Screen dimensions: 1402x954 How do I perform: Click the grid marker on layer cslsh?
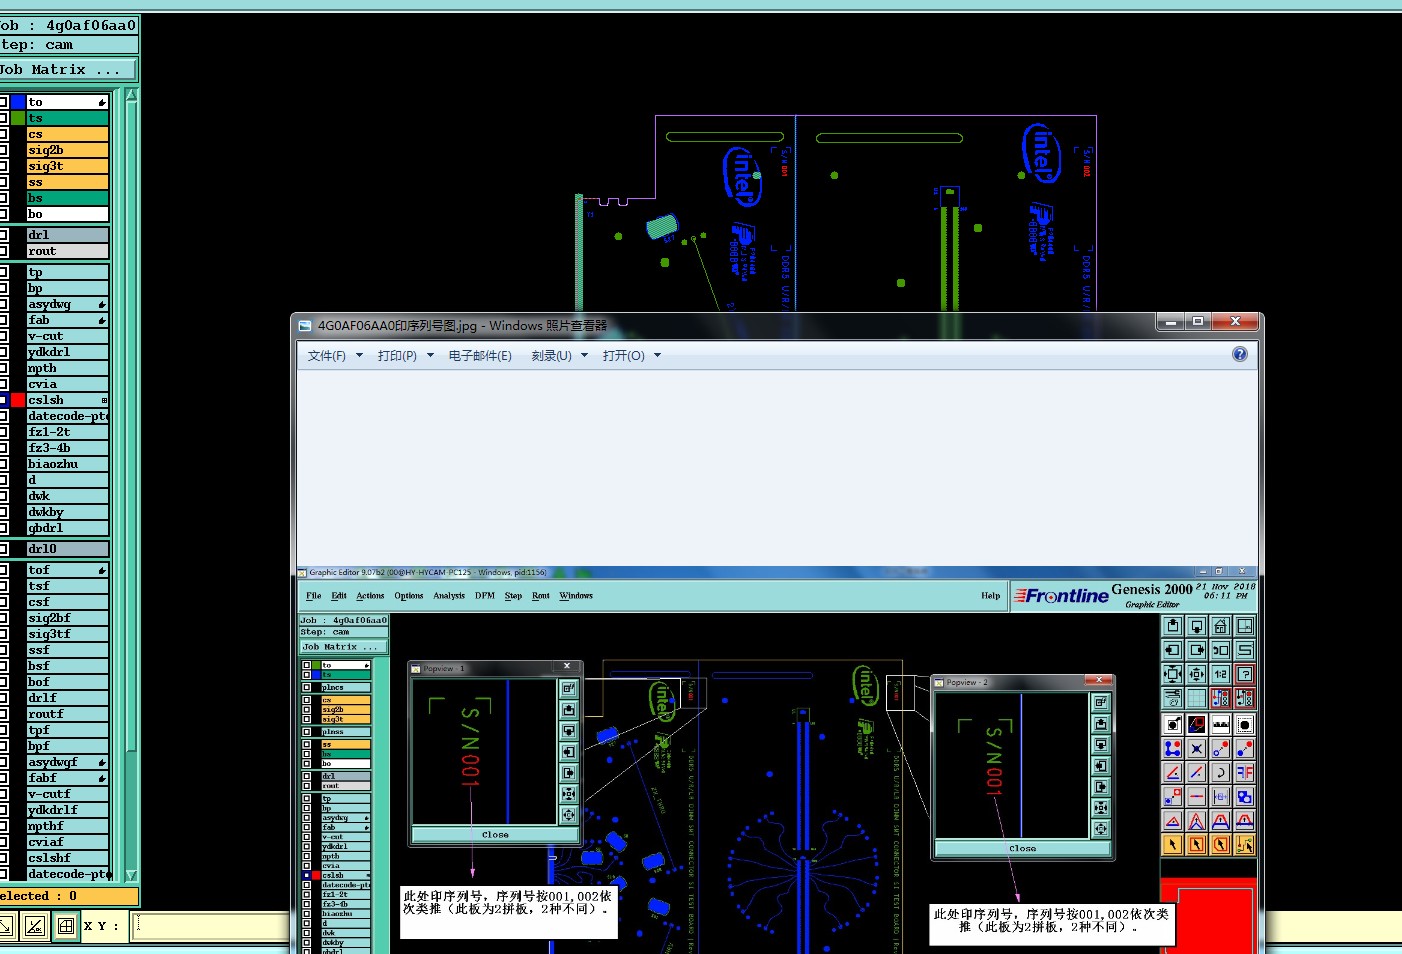104,400
